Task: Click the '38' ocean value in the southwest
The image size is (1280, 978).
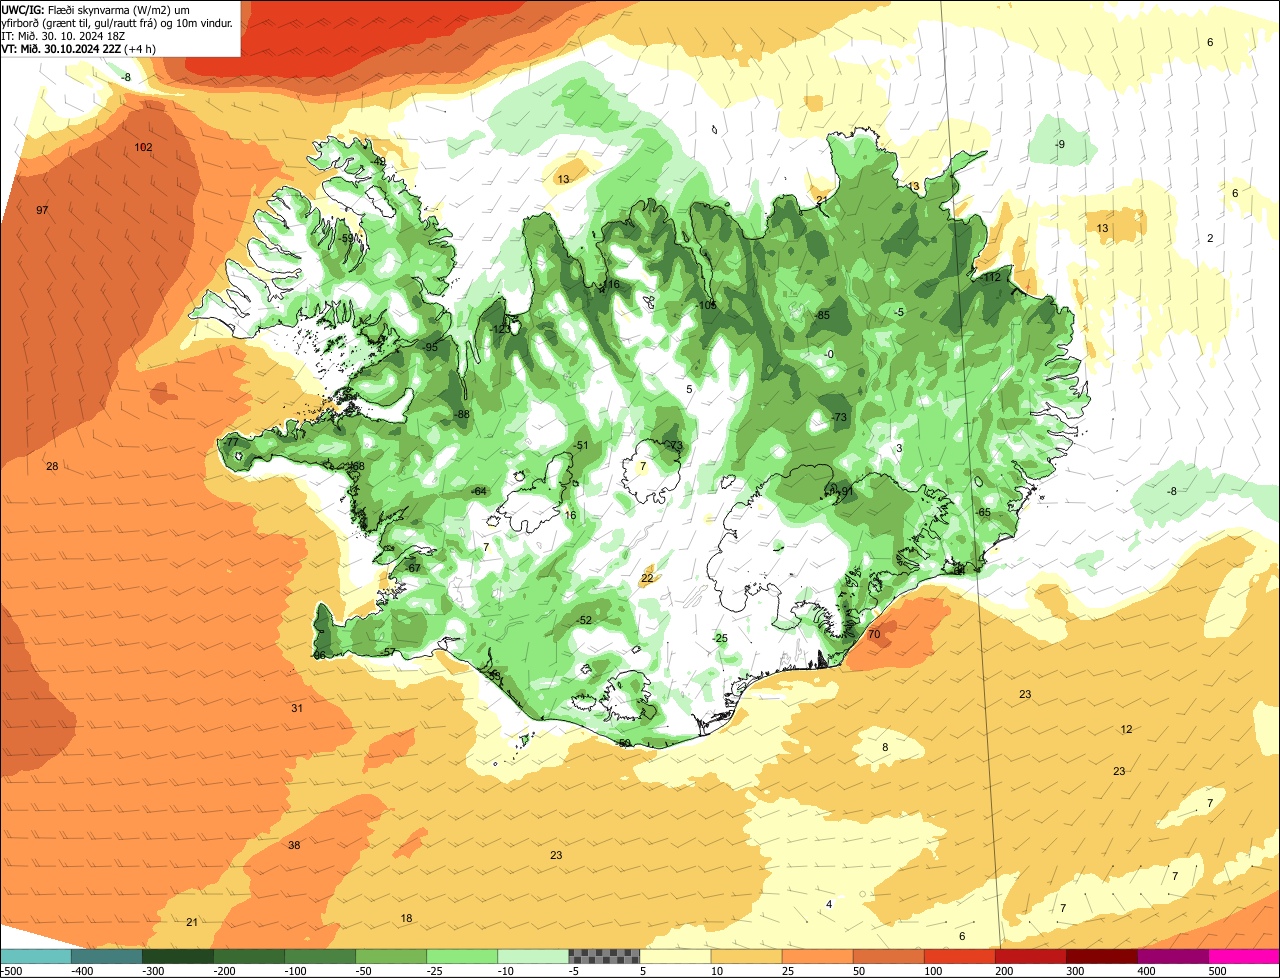Action: pyautogui.click(x=294, y=845)
